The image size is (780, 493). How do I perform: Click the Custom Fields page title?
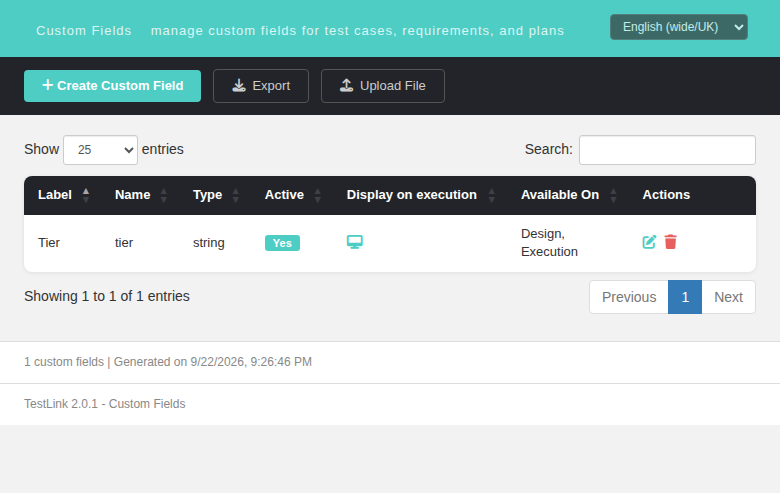pos(84,31)
